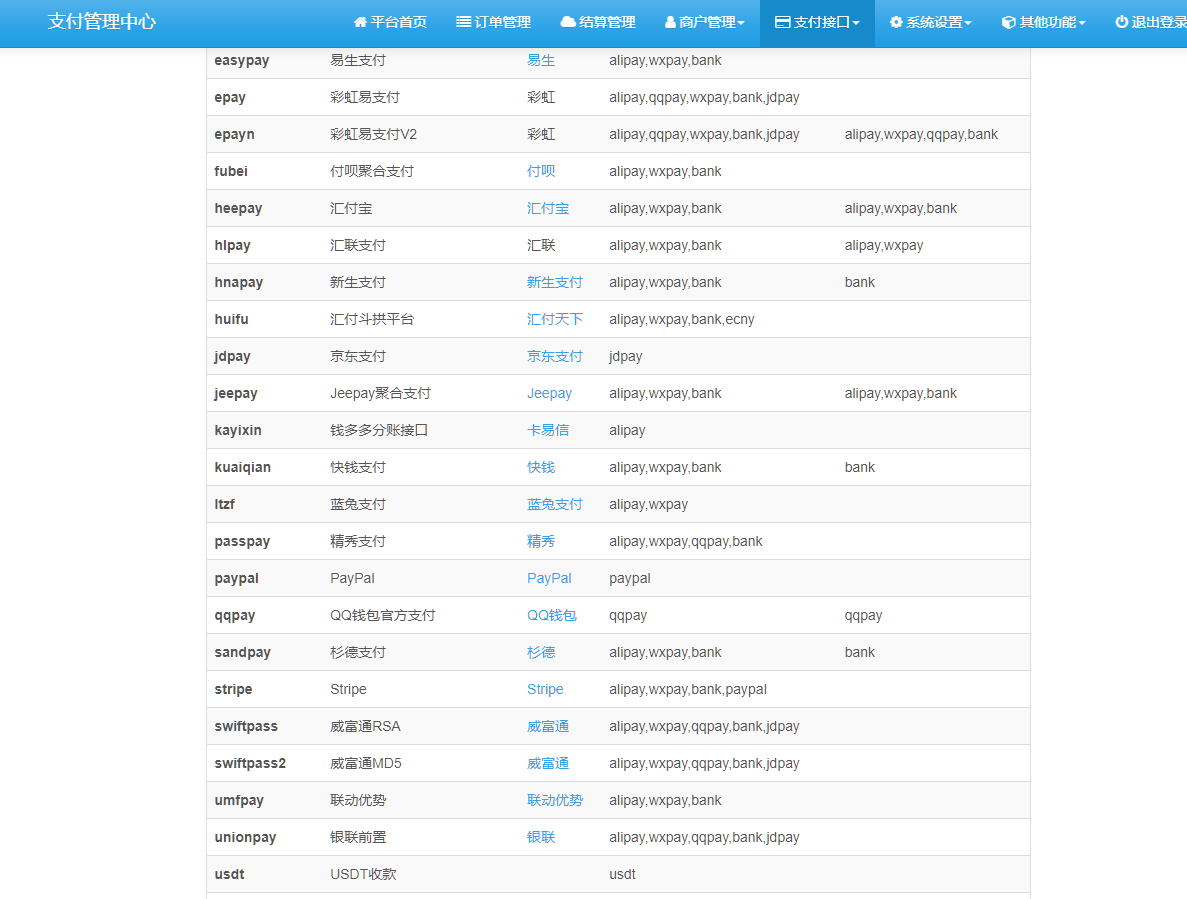Click the 退出登录 logout item
The width and height of the screenshot is (1187, 899).
(1151, 23)
